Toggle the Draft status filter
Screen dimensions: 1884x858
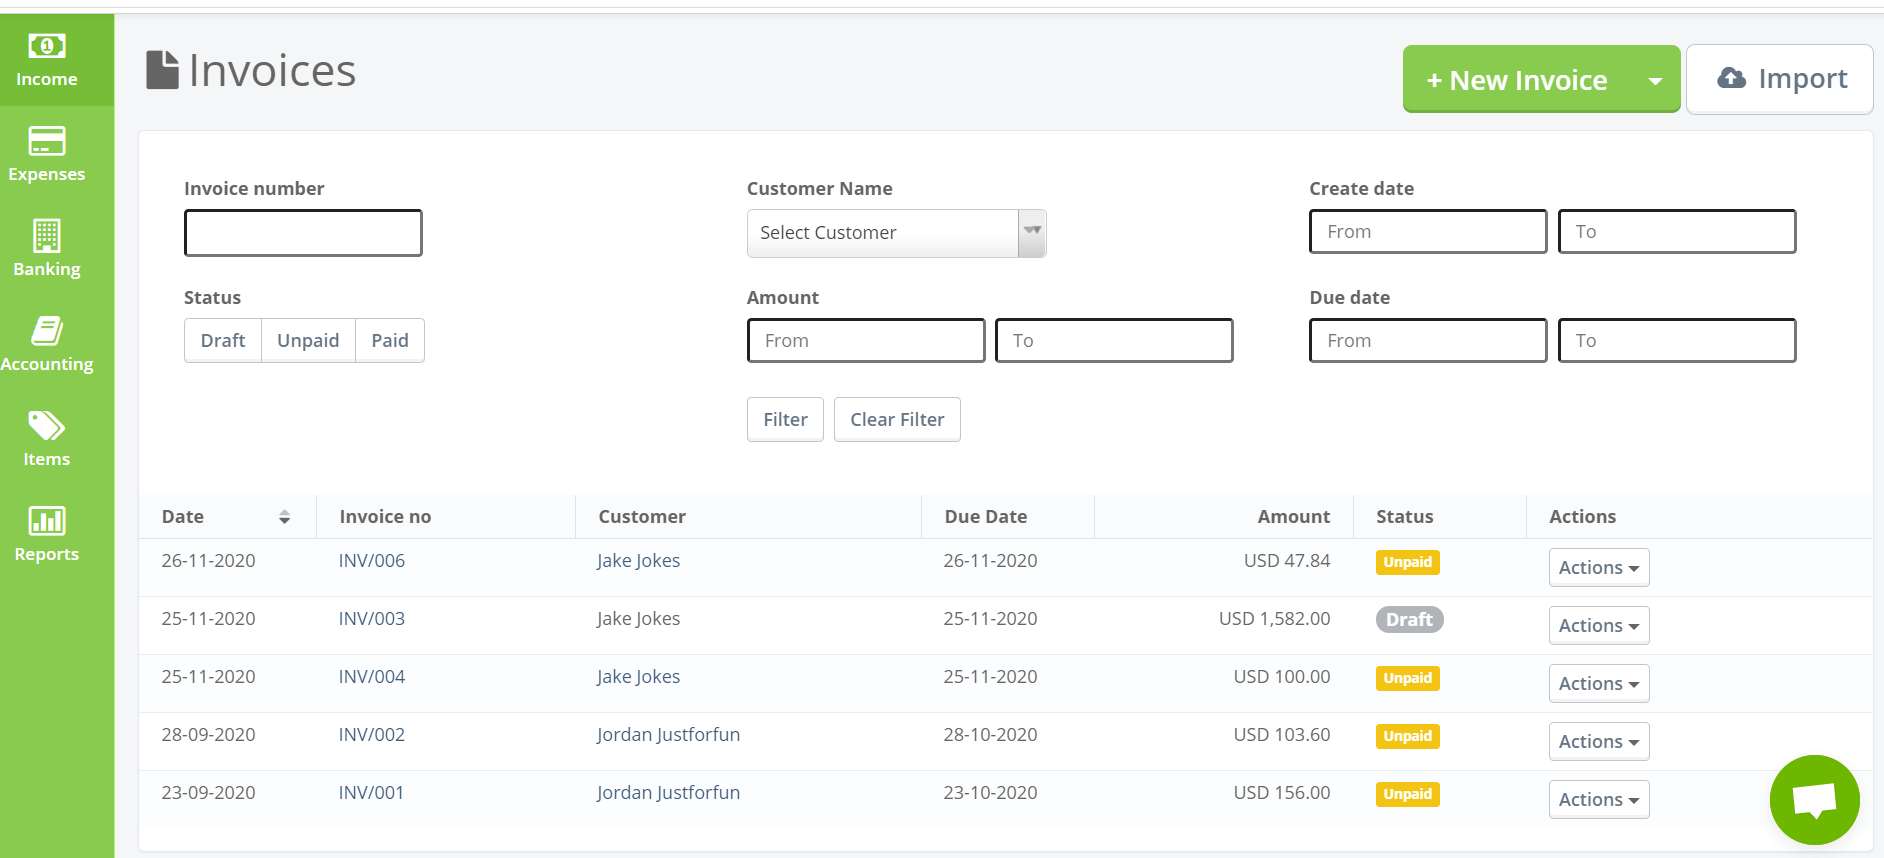tap(223, 341)
